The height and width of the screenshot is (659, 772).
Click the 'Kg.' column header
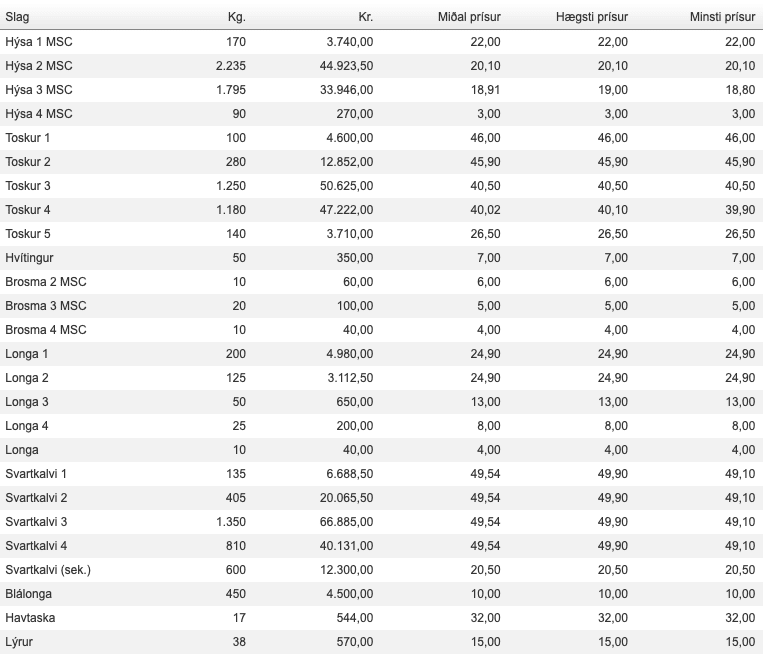(236, 17)
